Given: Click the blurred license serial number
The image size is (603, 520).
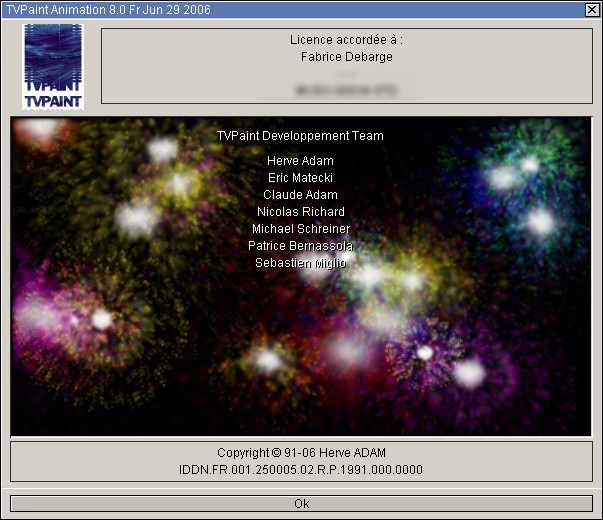Looking at the screenshot, I should pyautogui.click(x=346, y=90).
